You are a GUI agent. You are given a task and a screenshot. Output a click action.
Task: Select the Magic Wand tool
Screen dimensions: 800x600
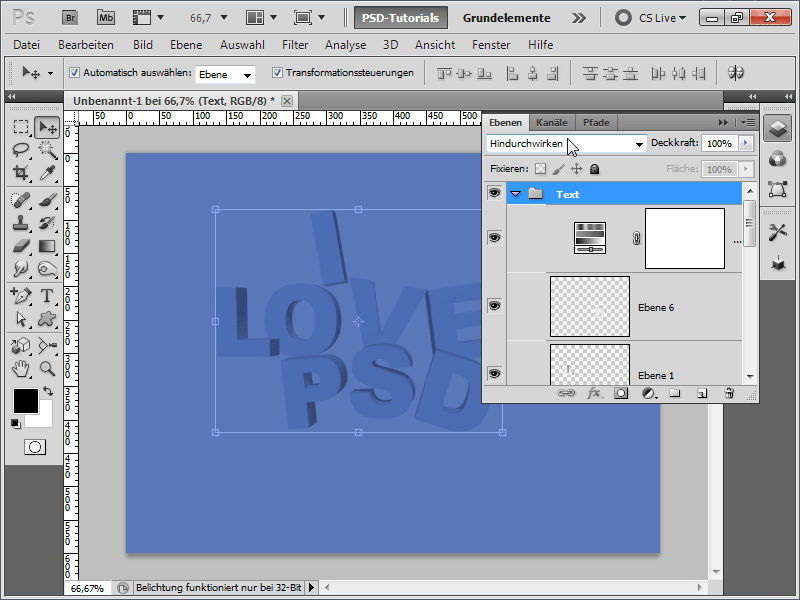(x=47, y=149)
